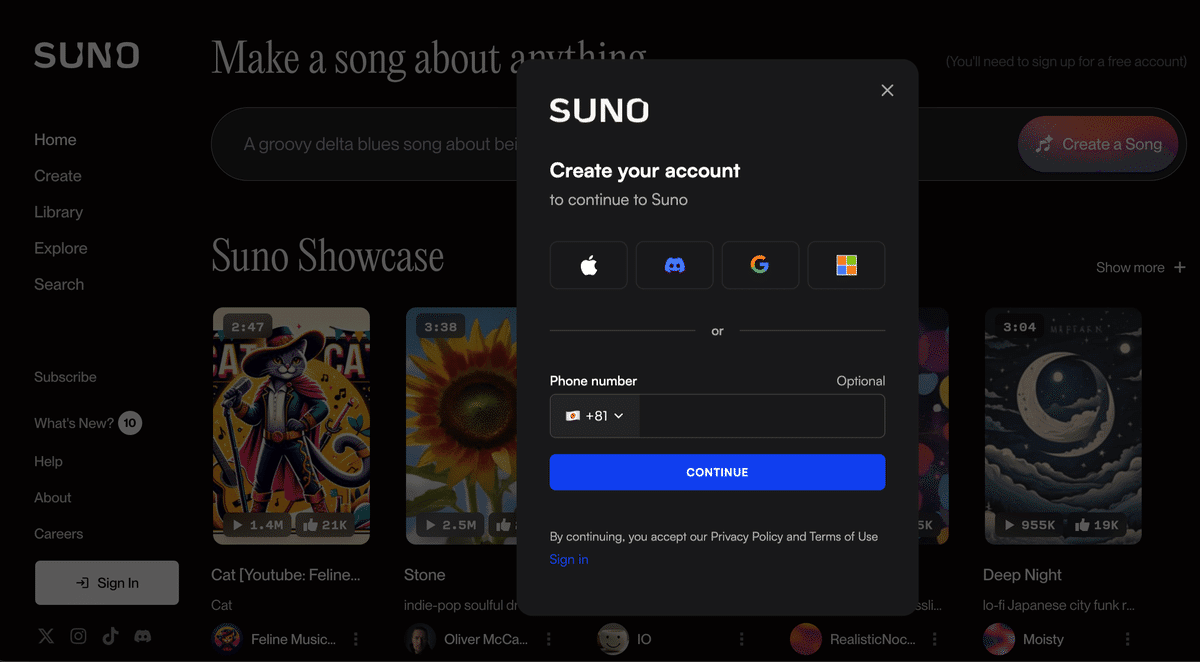Open Explore in the sidebar
This screenshot has width=1200, height=662.
pyautogui.click(x=61, y=248)
